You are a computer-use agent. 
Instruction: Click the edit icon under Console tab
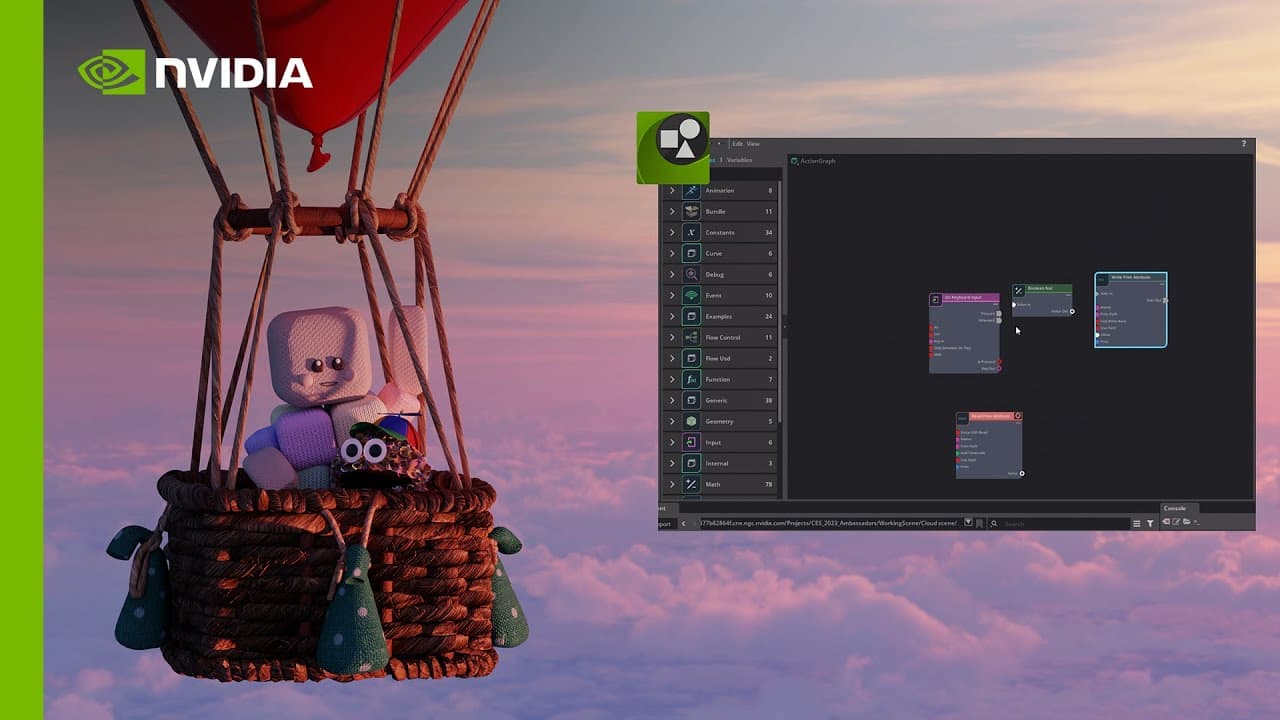(x=1176, y=522)
